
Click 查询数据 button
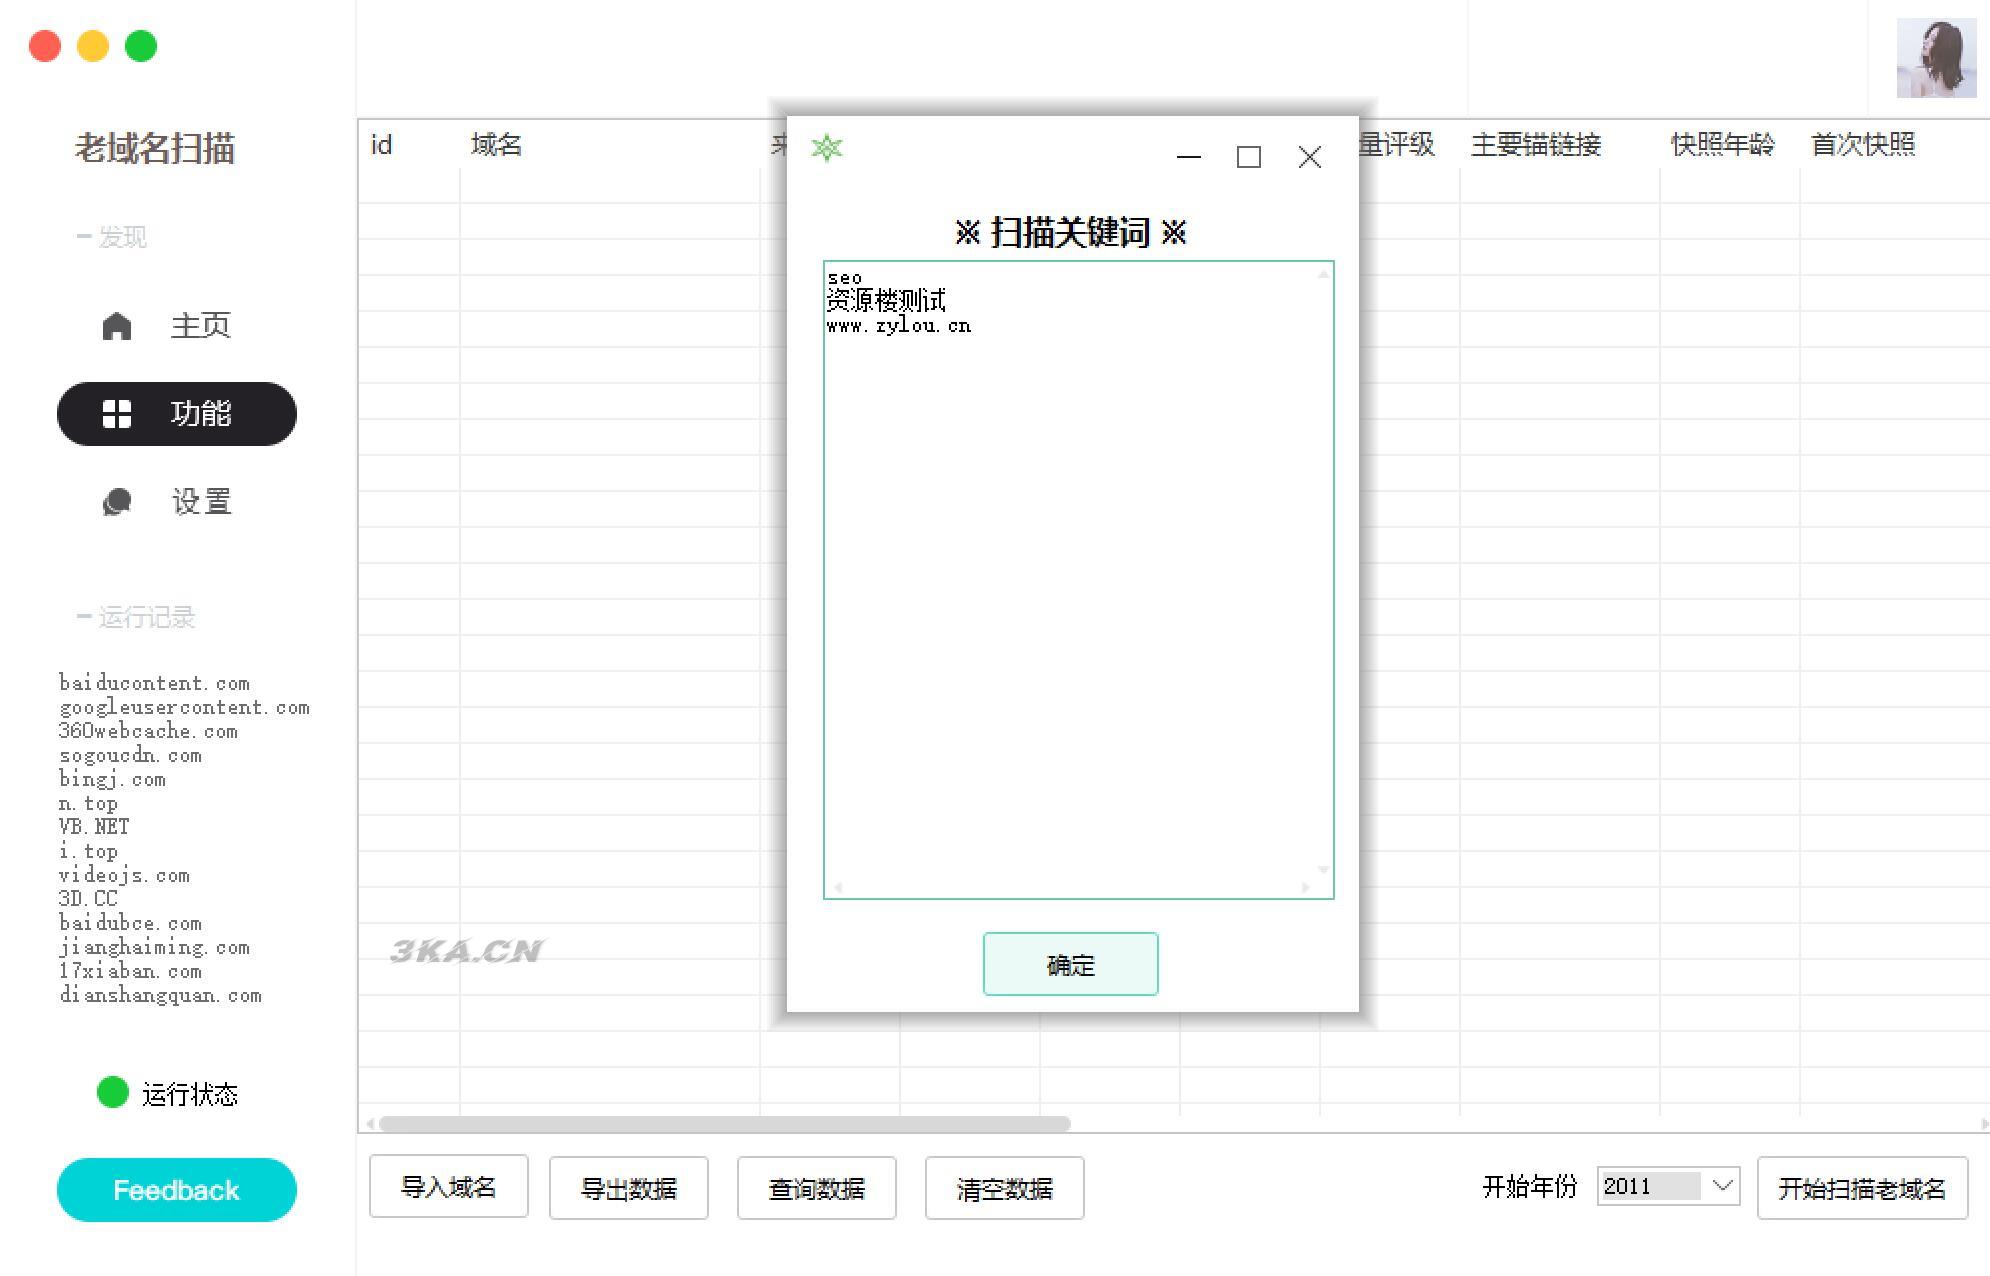click(817, 1188)
